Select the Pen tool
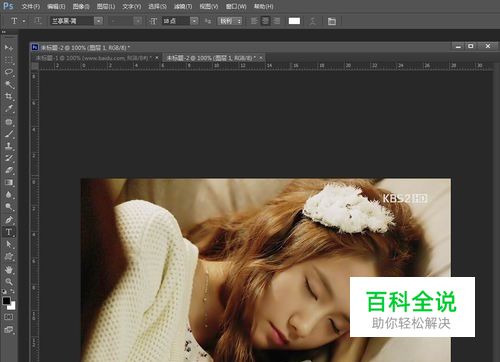 [9, 220]
